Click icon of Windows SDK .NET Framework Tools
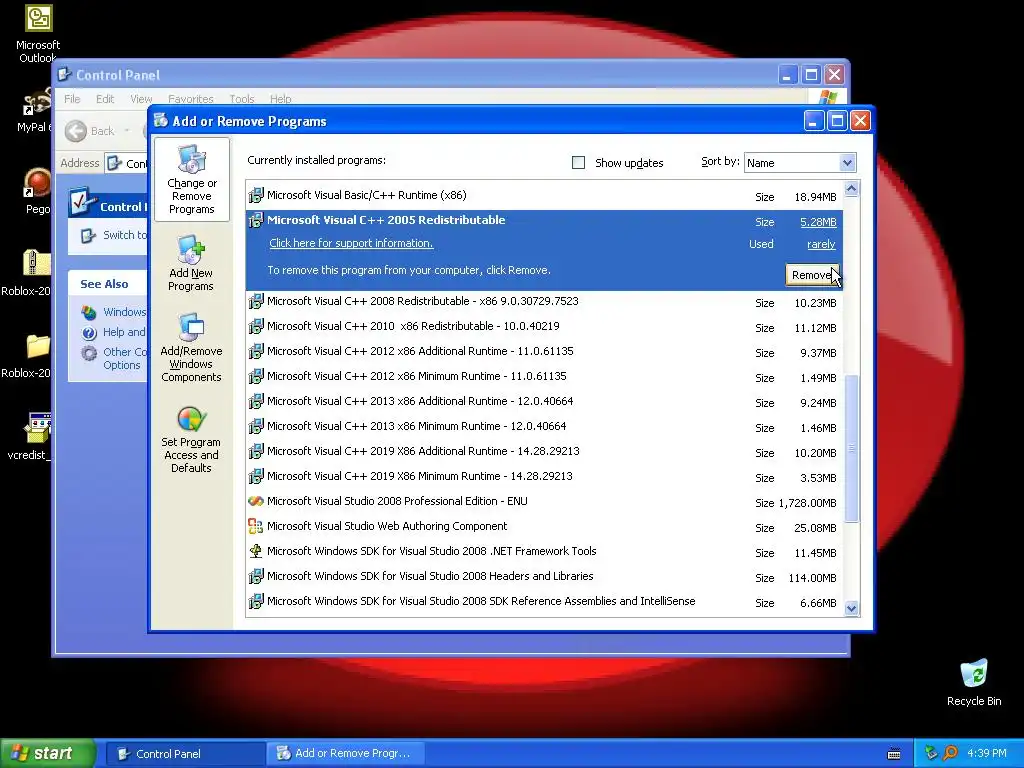This screenshot has height=768, width=1024. (256, 551)
